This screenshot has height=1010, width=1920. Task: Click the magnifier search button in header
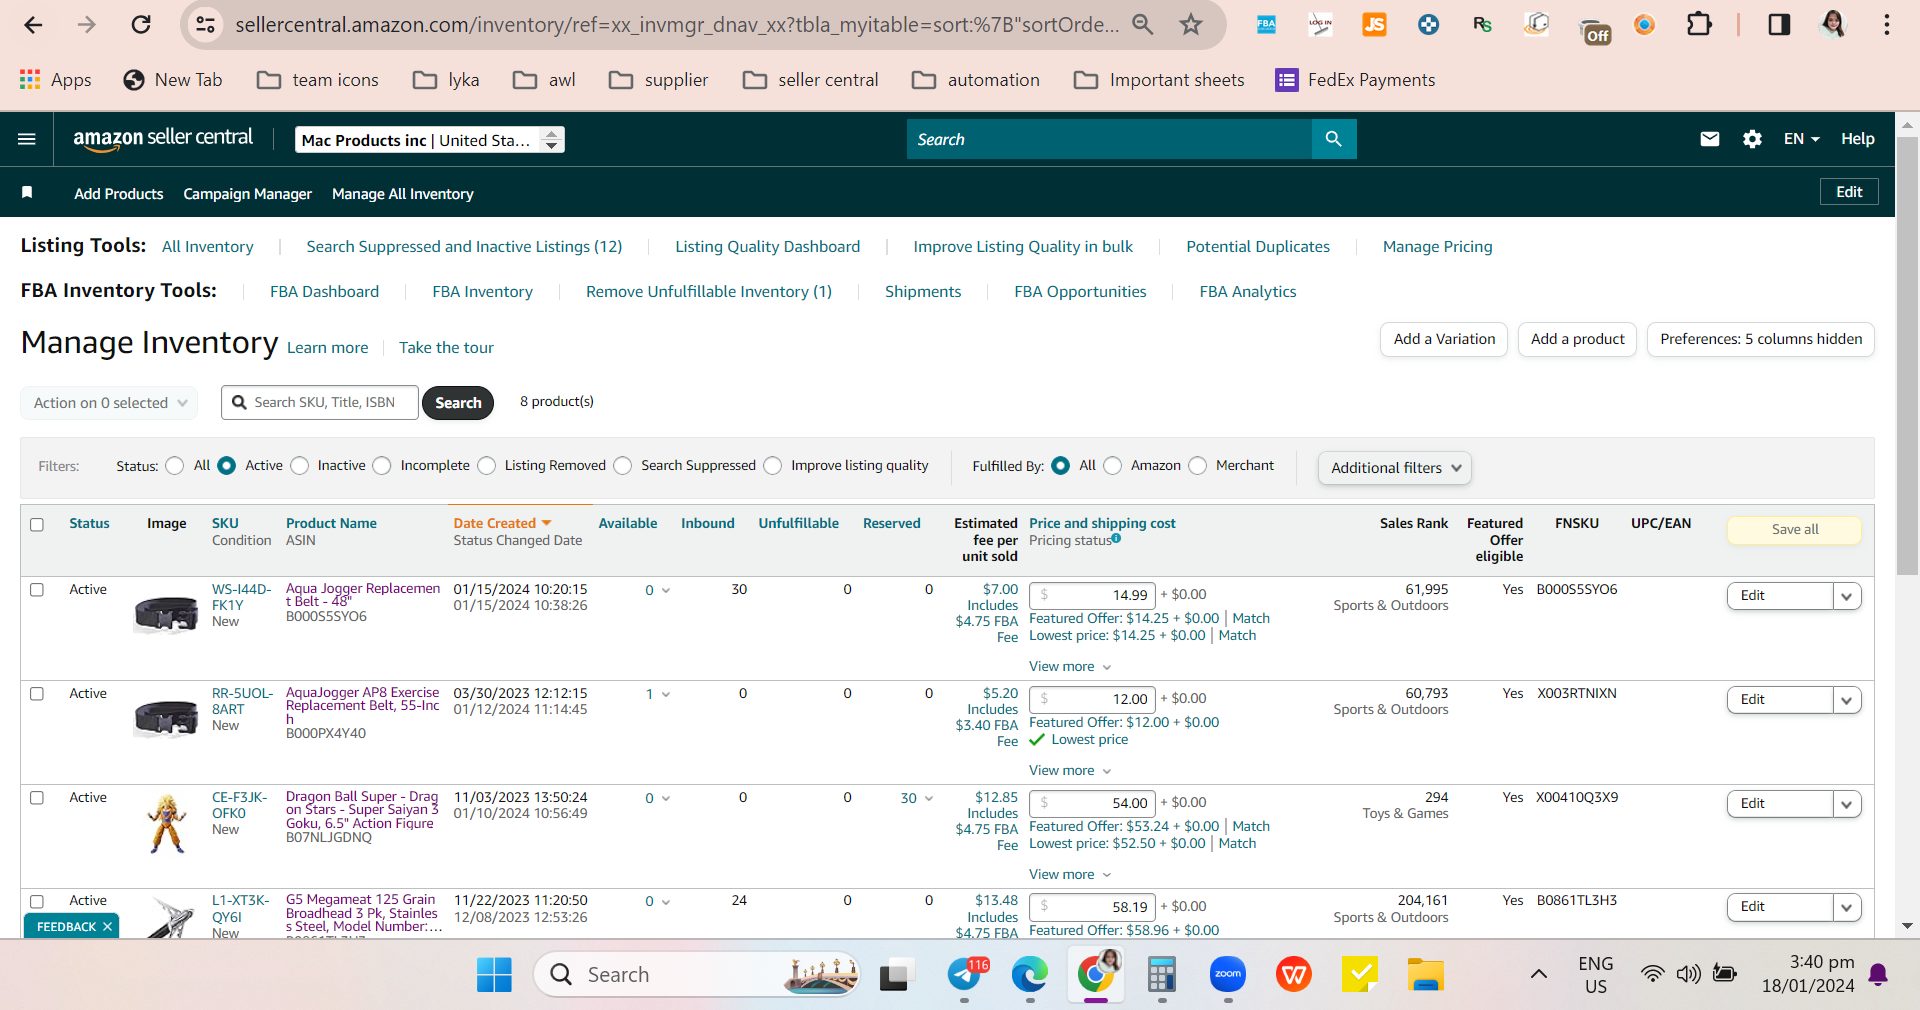point(1334,139)
